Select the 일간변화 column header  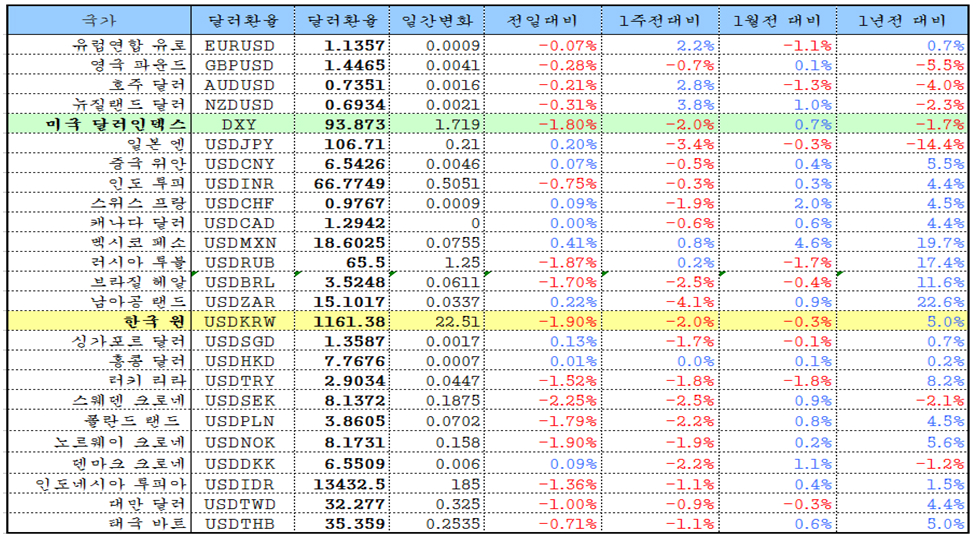pyautogui.click(x=436, y=20)
